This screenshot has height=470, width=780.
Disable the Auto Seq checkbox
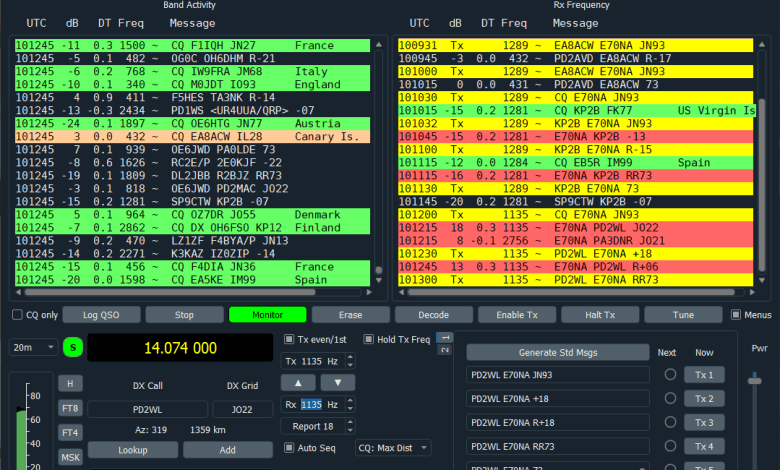tap(289, 447)
